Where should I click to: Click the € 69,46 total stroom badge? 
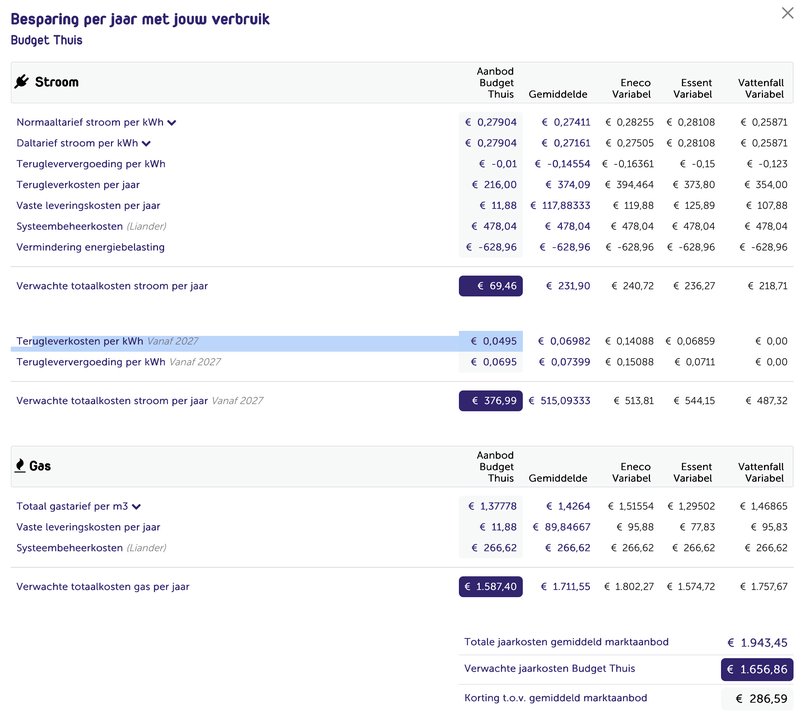pyautogui.click(x=490, y=286)
